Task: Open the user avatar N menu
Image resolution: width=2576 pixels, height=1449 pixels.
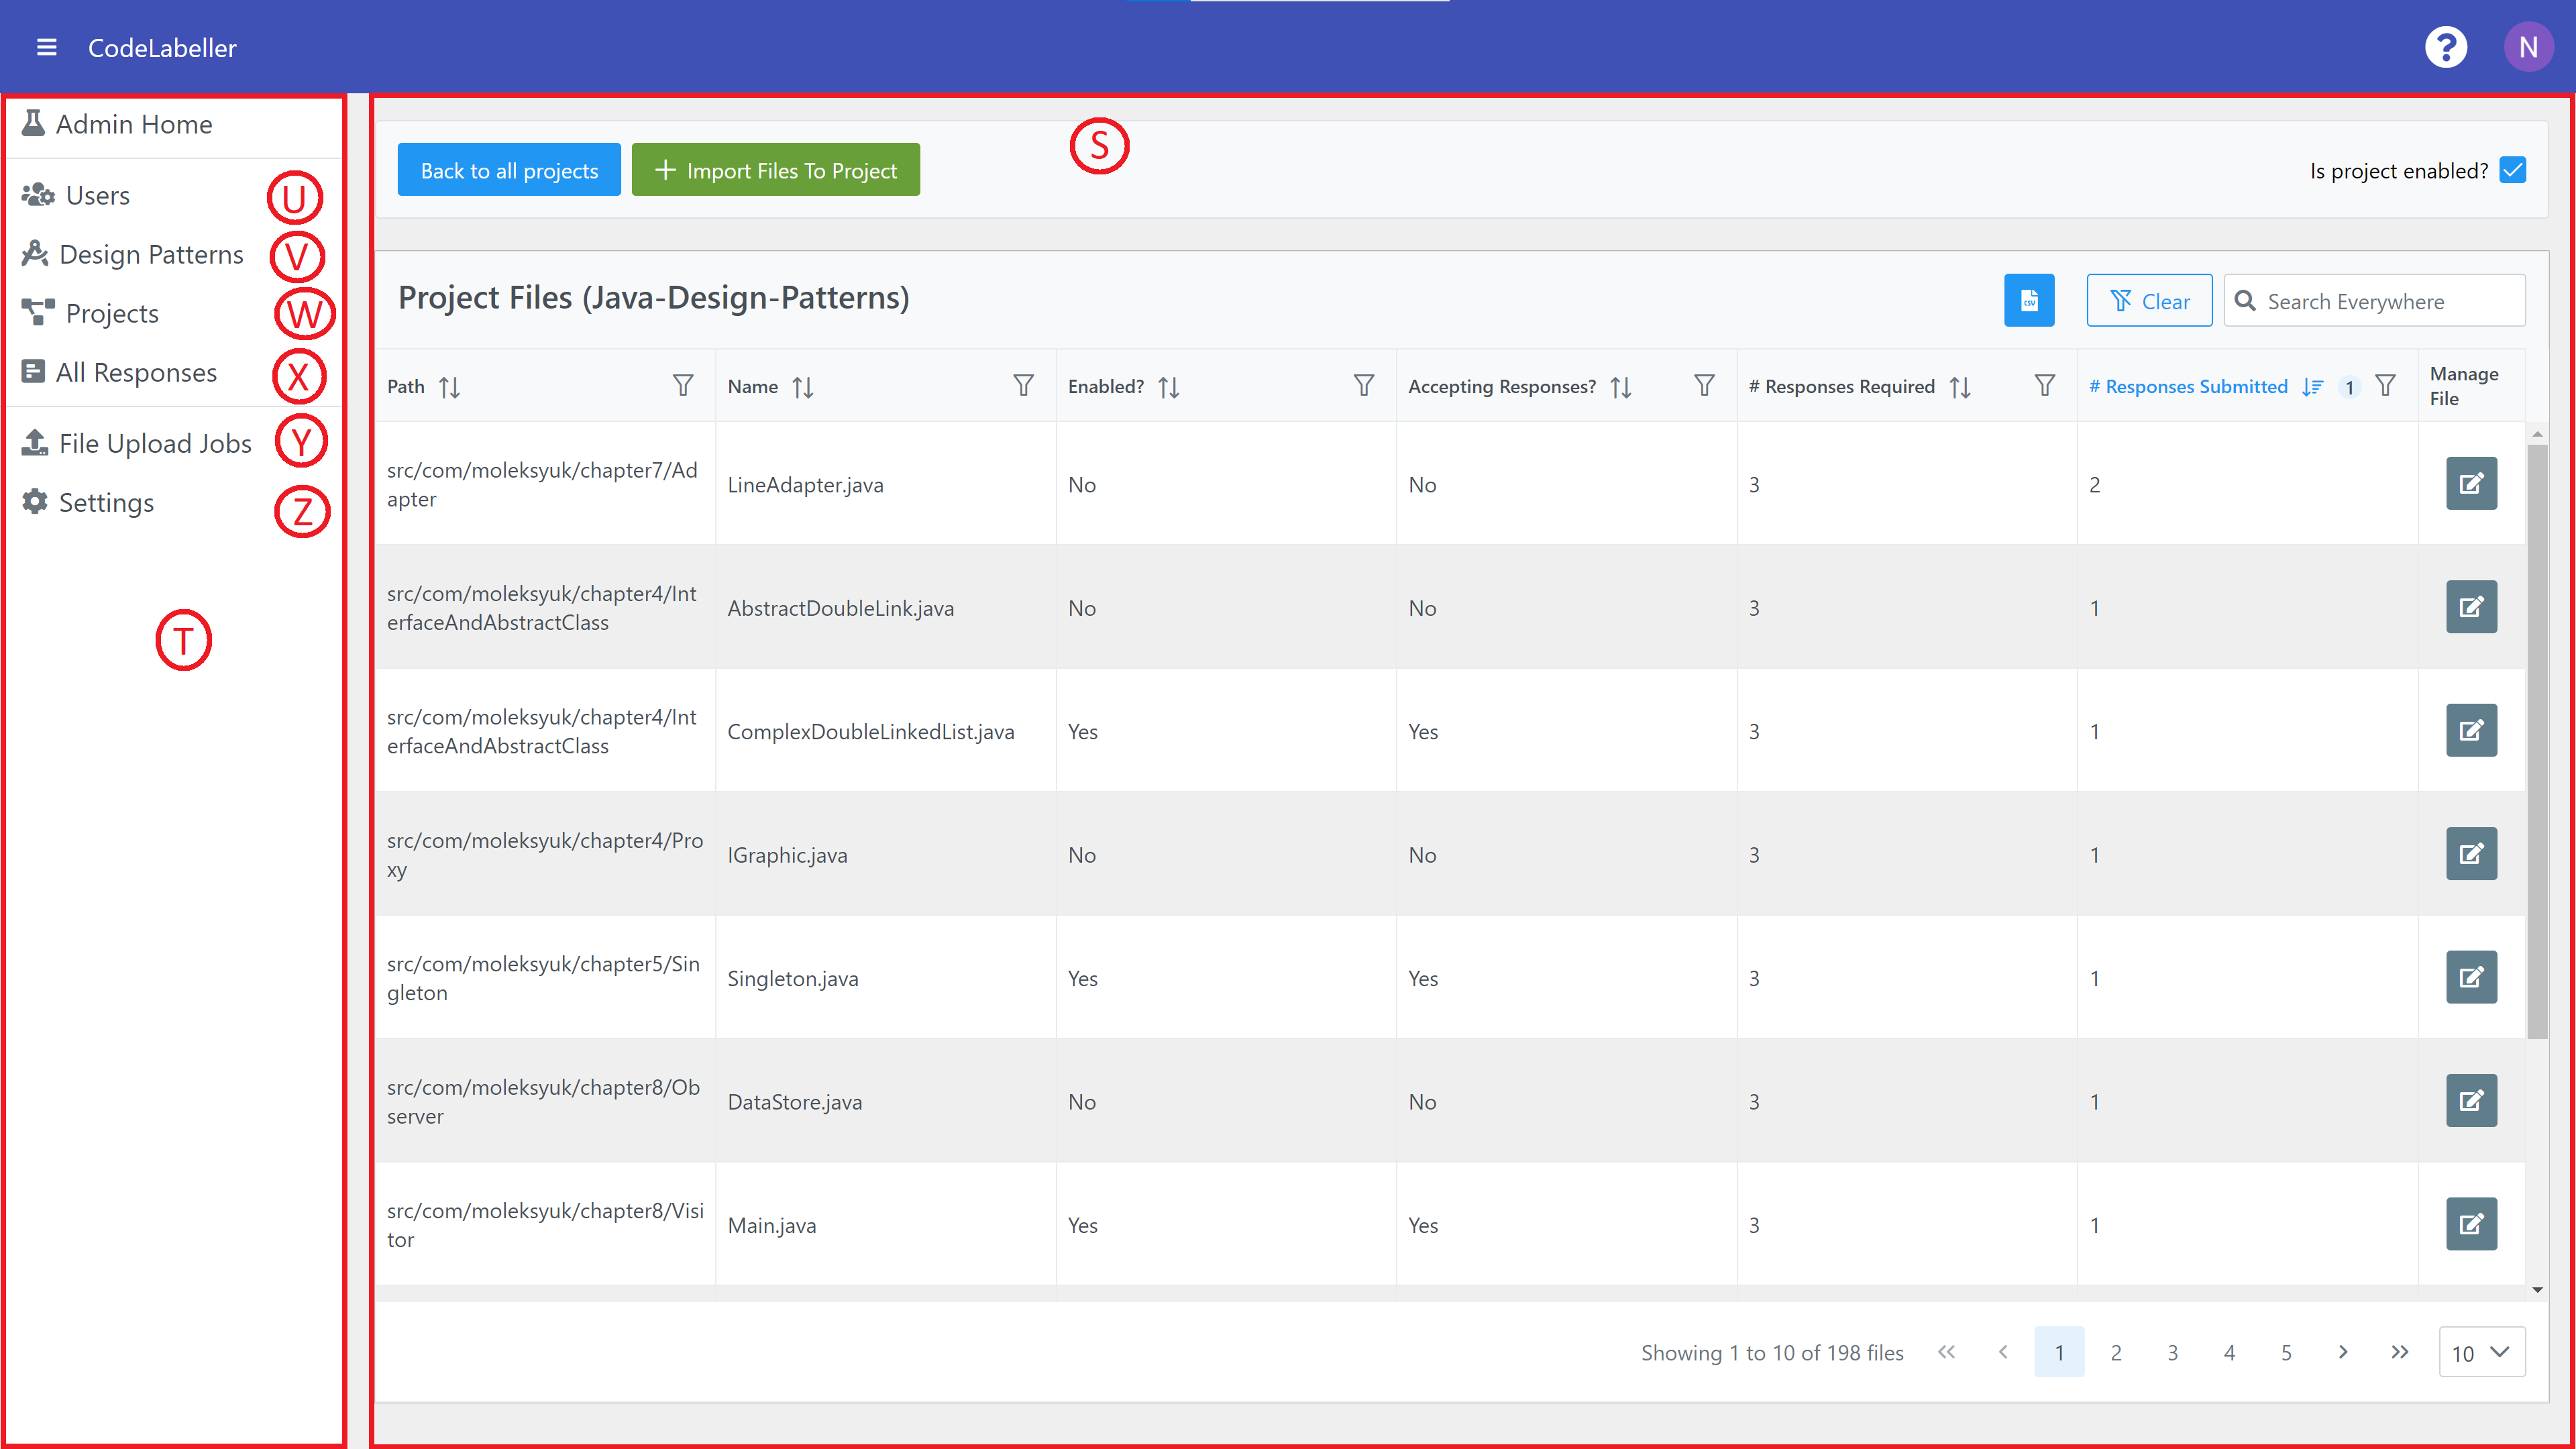Action: (x=2527, y=47)
